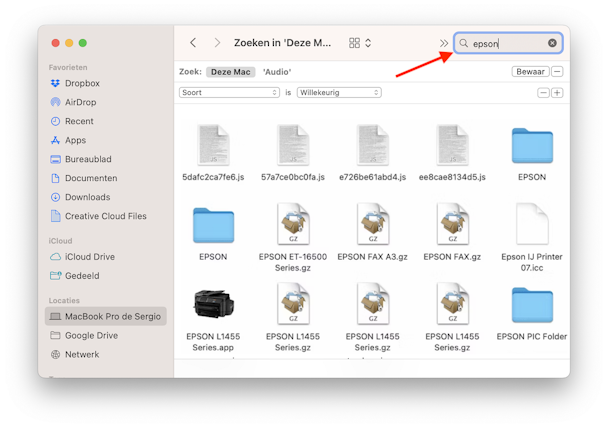Select EPSON L1455 Series.app printer icon
The image size is (608, 428).
[213, 304]
